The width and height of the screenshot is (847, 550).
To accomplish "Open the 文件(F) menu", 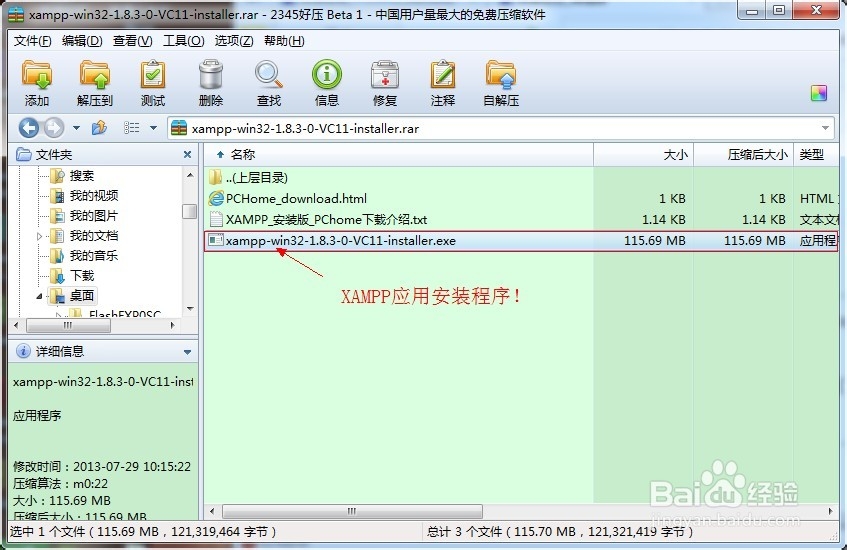I will pos(32,41).
